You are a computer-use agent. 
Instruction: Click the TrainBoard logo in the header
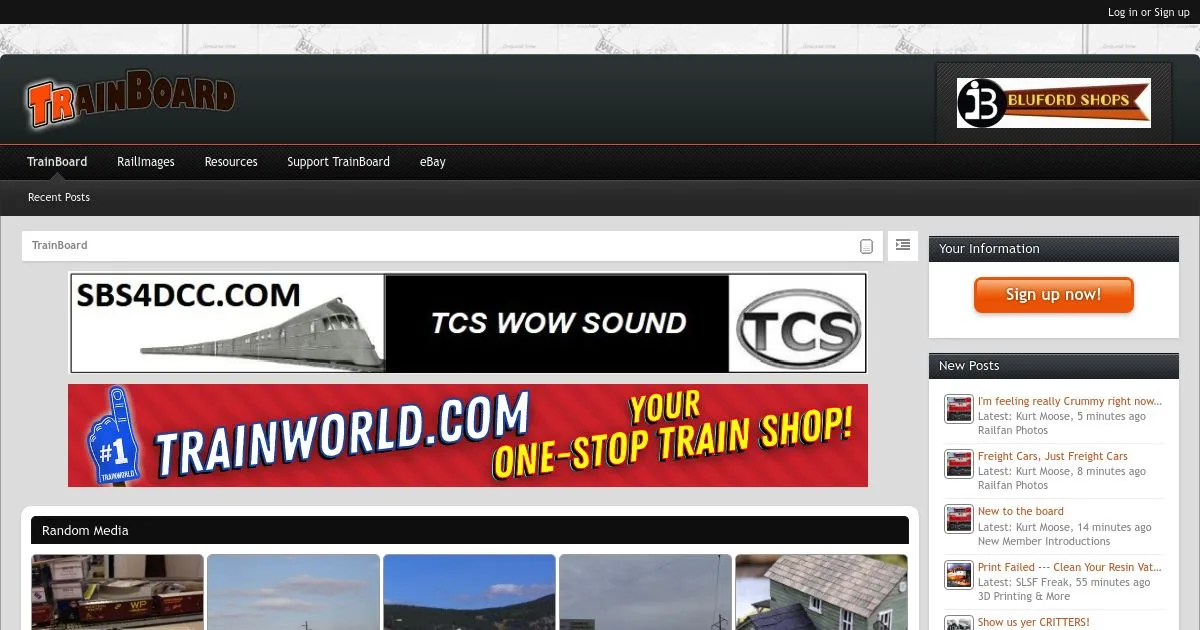130,99
